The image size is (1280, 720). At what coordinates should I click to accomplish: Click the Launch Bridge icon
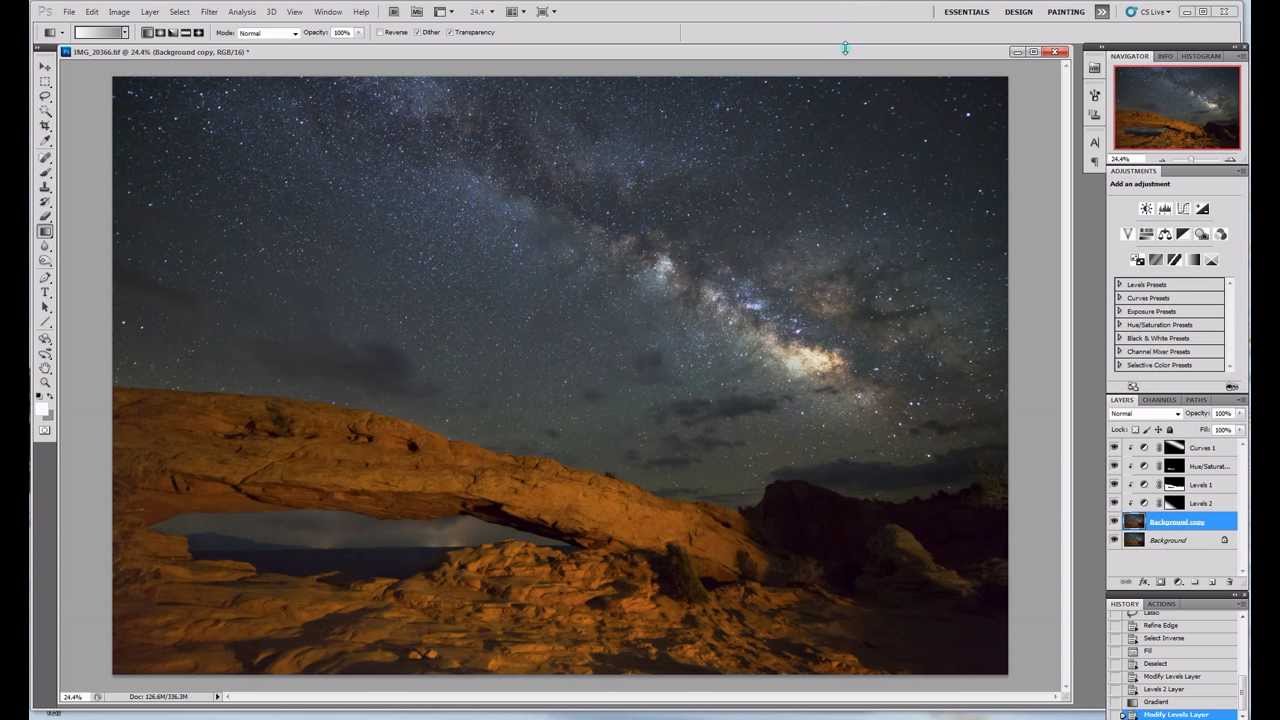(x=394, y=12)
